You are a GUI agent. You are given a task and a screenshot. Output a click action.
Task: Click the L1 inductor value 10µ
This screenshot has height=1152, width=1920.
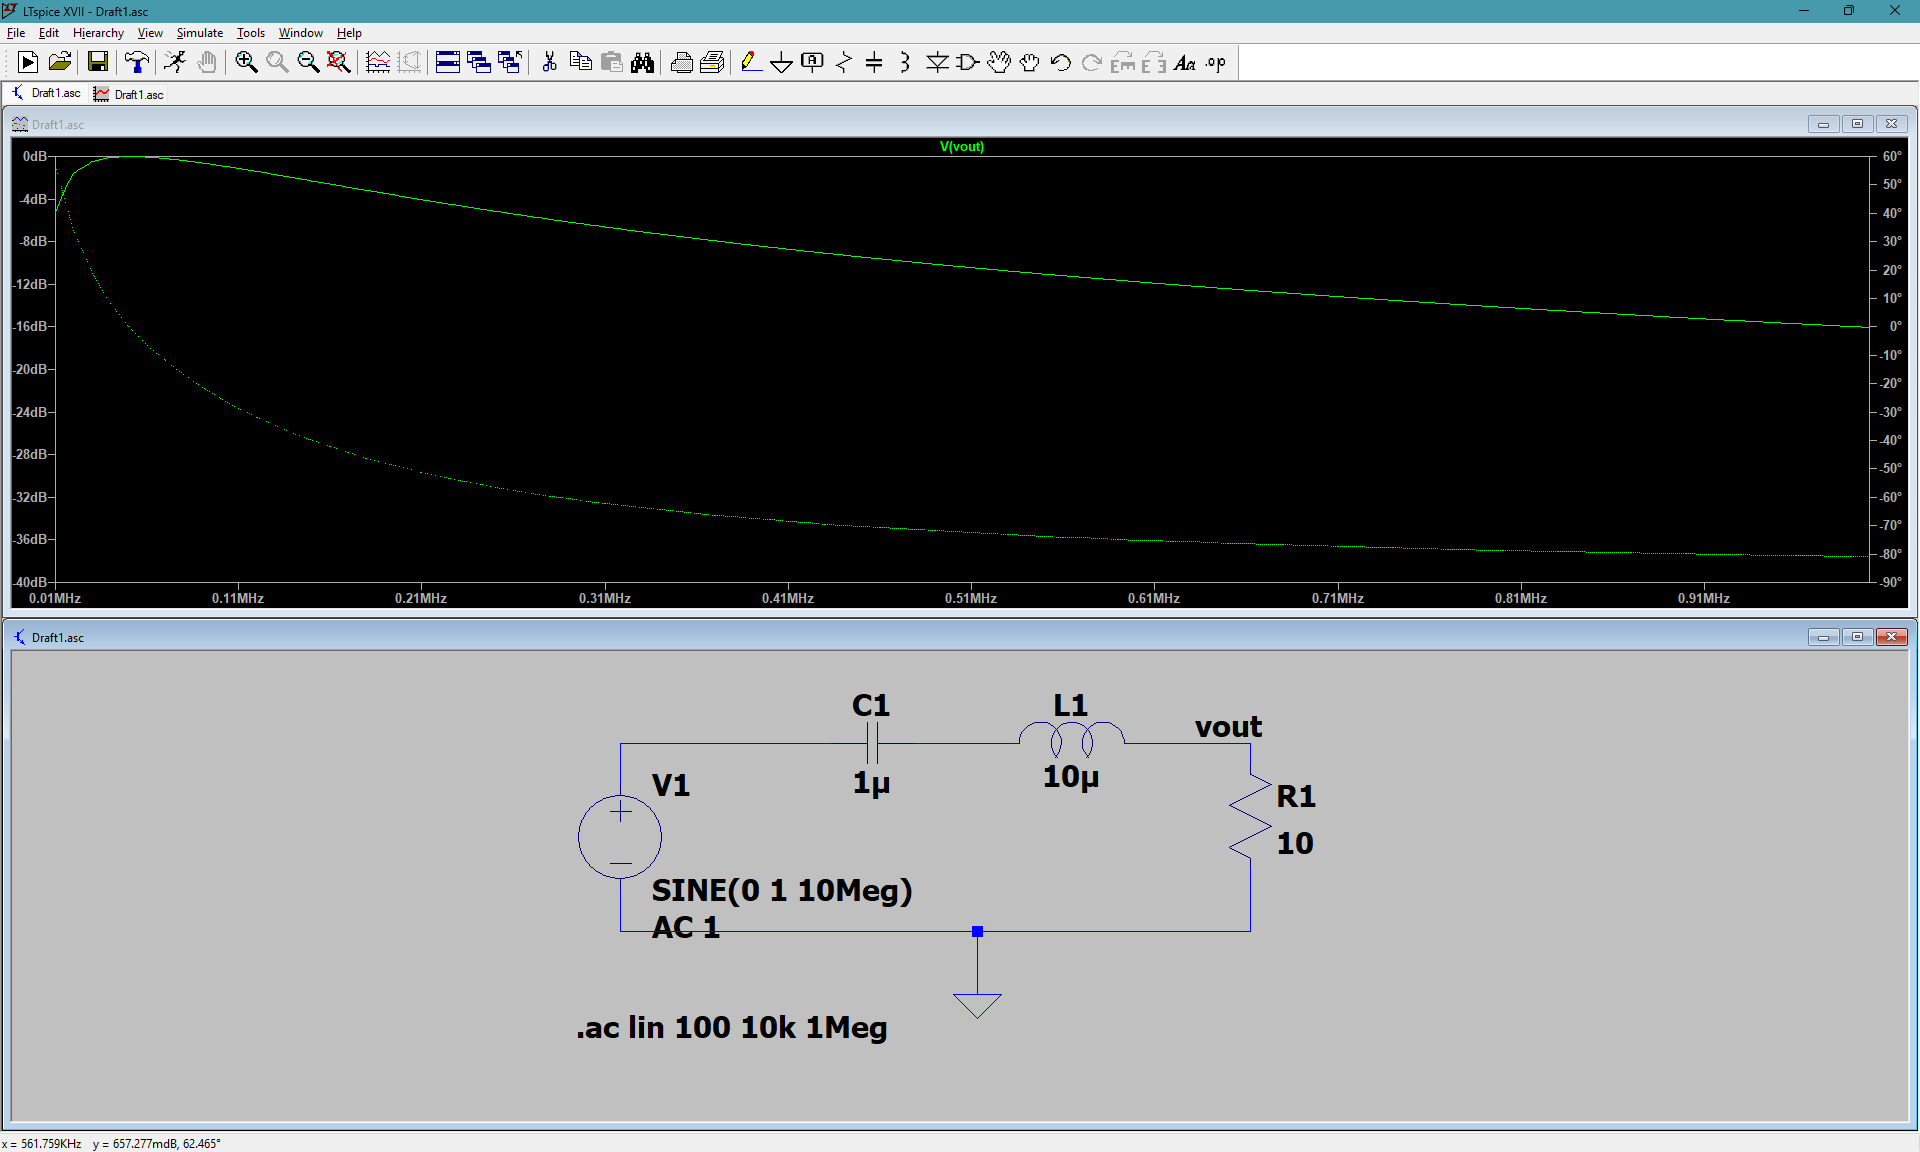(1071, 777)
